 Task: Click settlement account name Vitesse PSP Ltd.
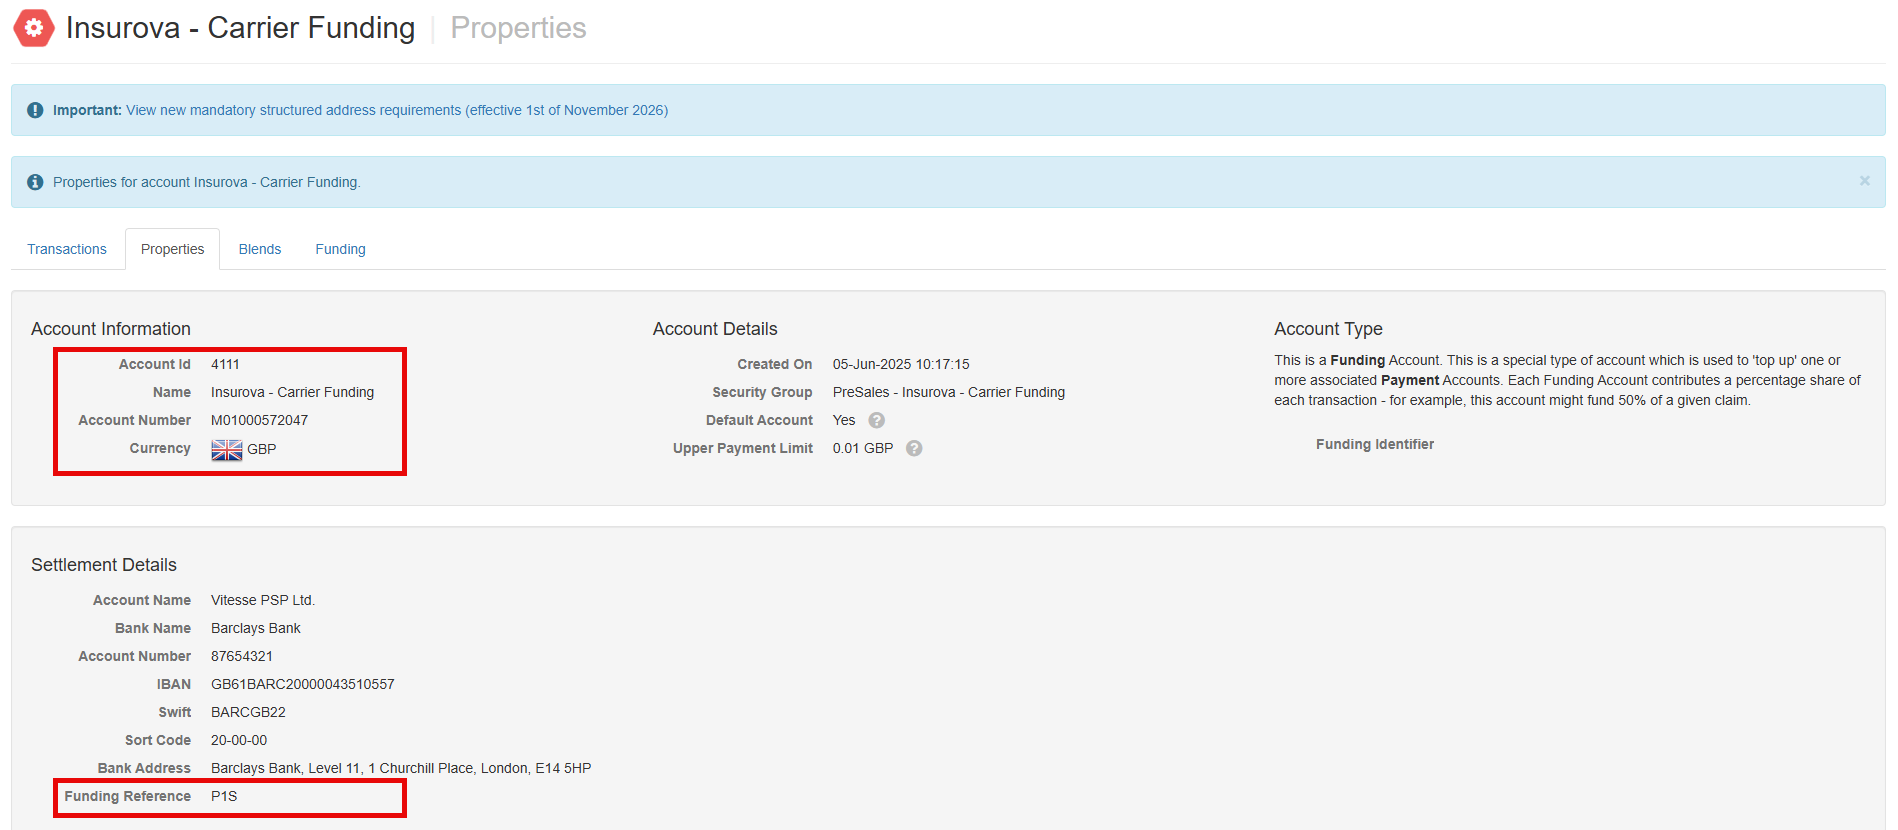[x=263, y=600]
